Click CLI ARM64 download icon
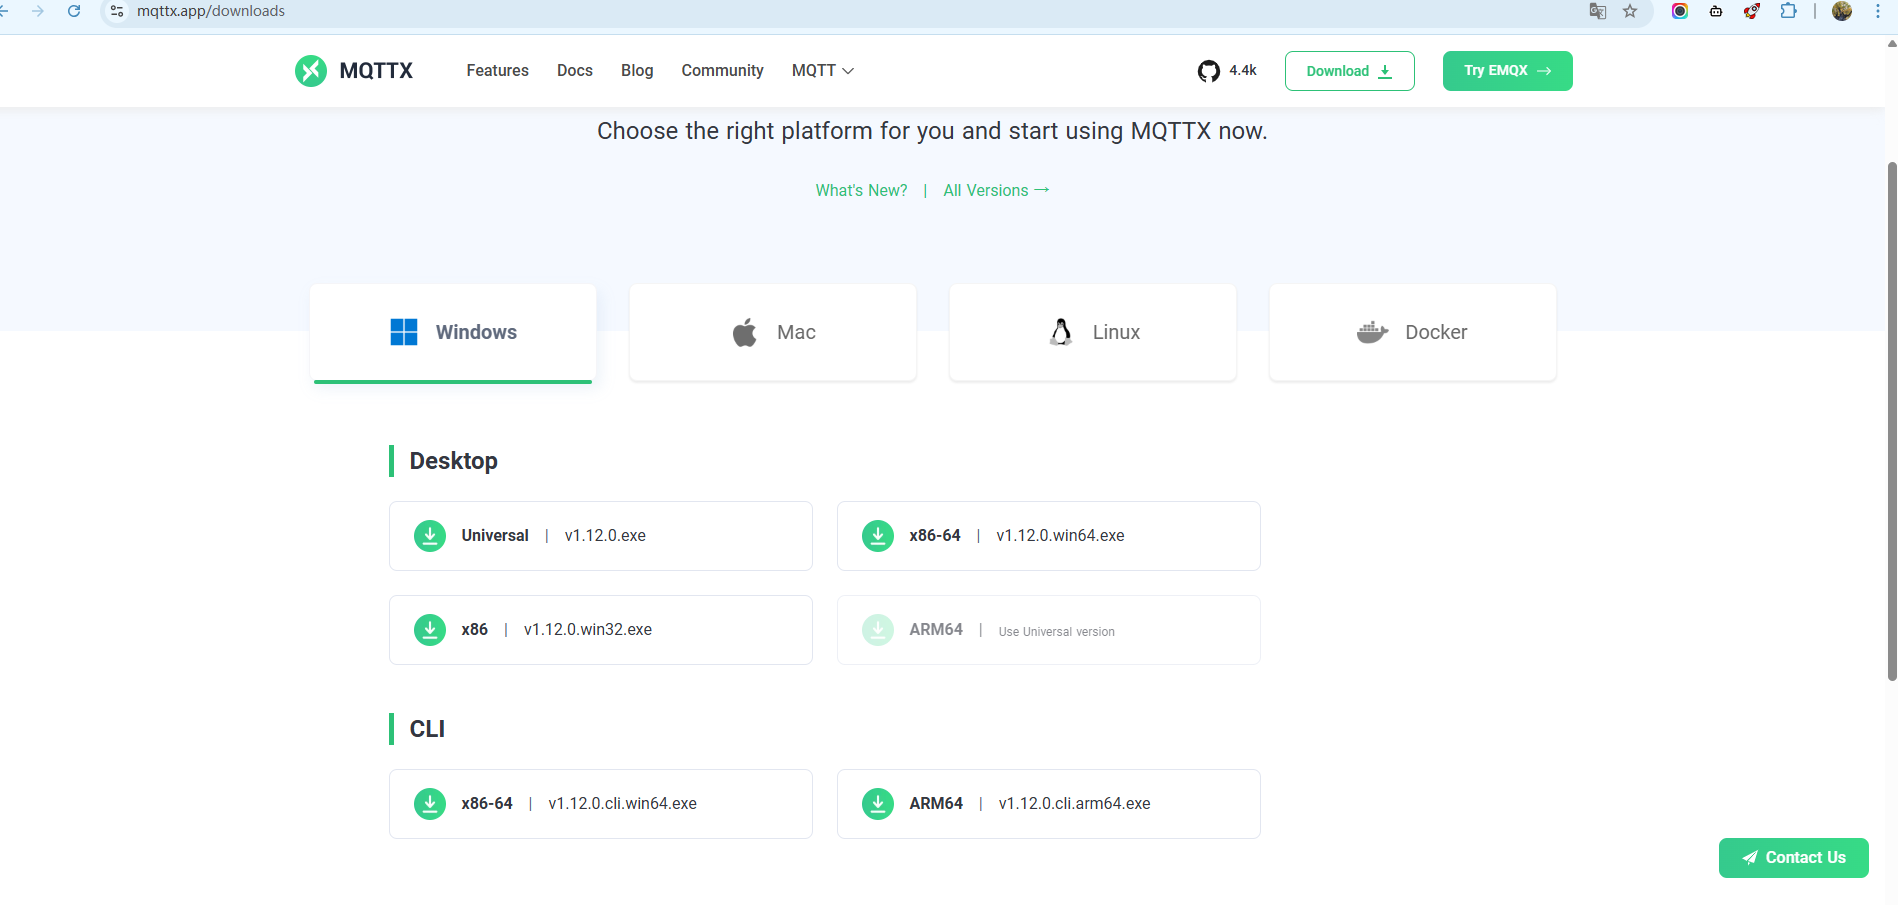Screen dimensions: 1898x905 [878, 804]
